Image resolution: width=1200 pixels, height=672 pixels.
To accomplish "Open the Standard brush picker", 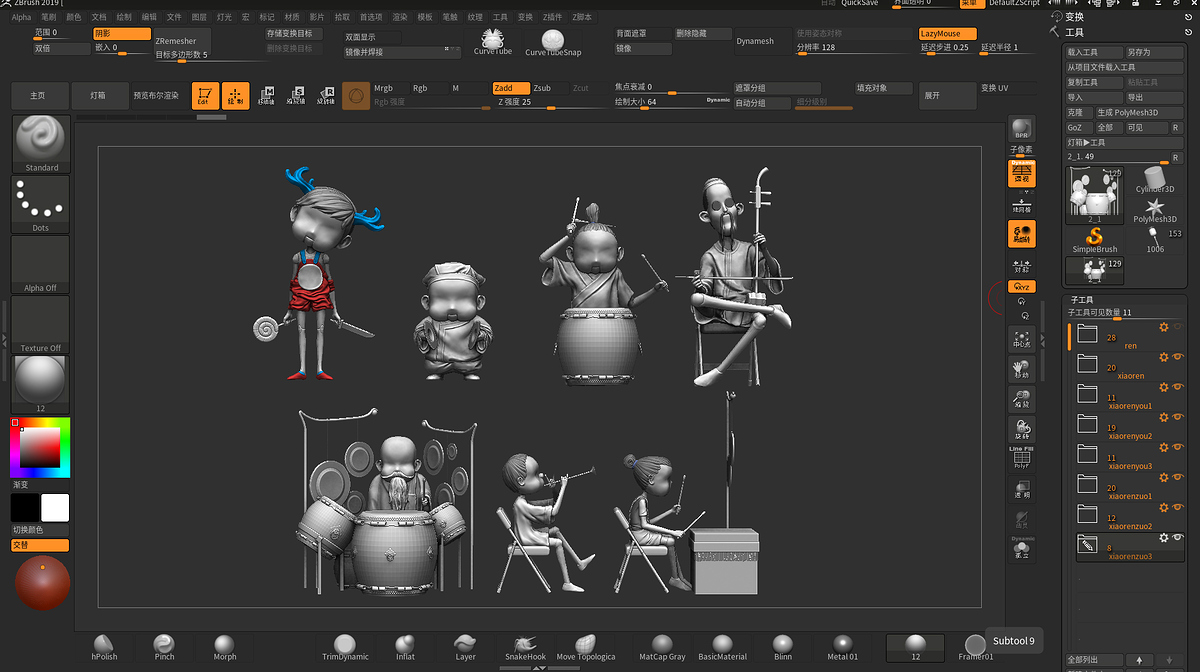I will [41, 144].
